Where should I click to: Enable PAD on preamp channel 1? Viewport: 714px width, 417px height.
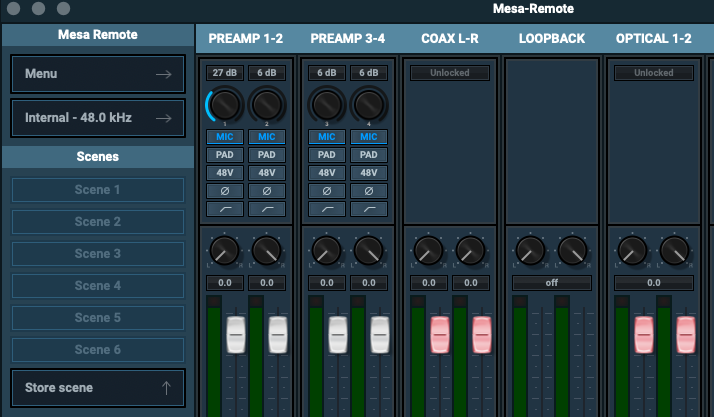point(224,155)
